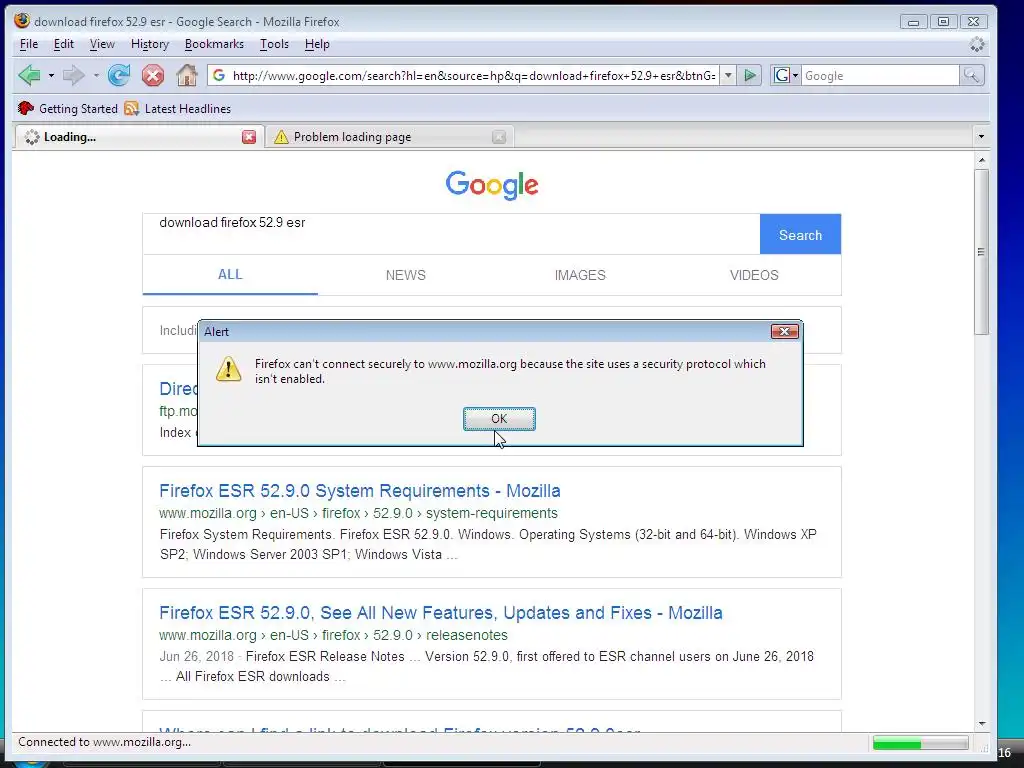Open the Getting Started bookmark
The width and height of the screenshot is (1024, 768).
click(68, 108)
